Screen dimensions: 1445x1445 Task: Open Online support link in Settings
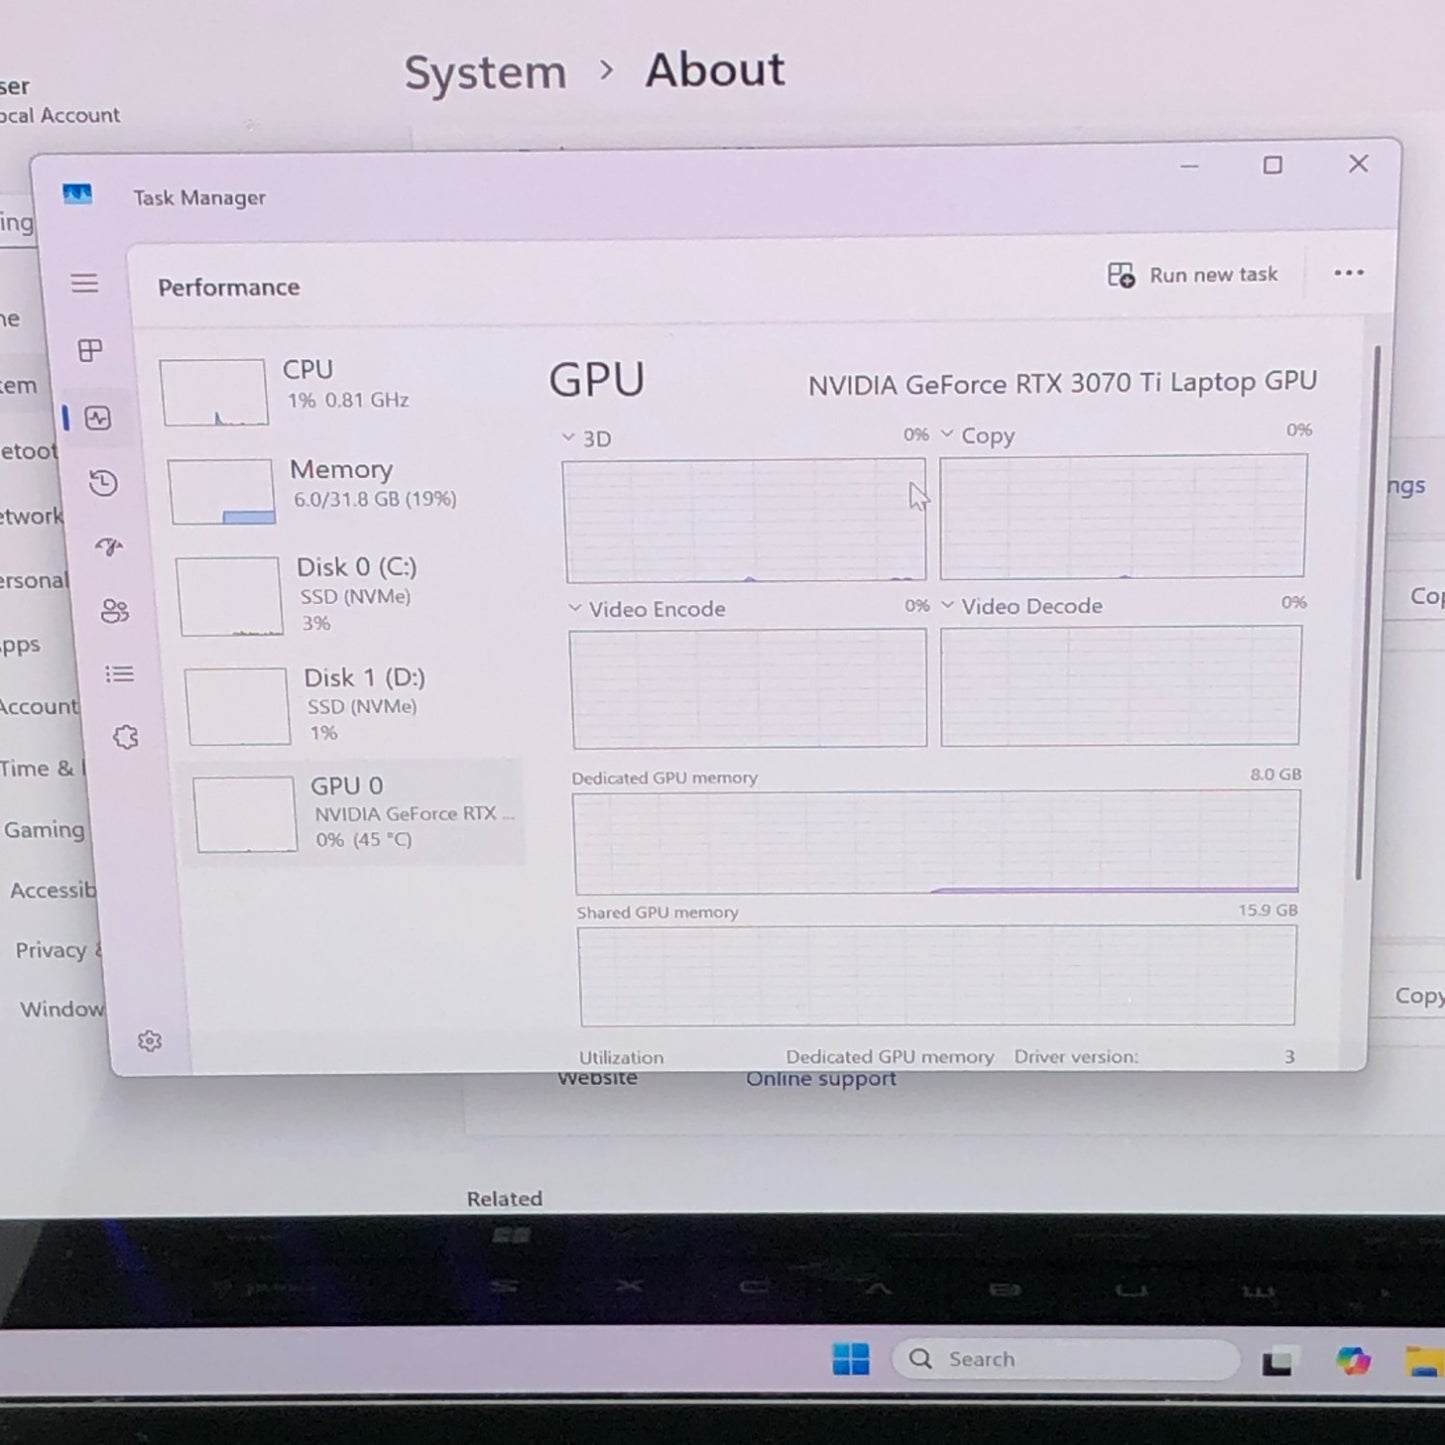[x=821, y=1080]
